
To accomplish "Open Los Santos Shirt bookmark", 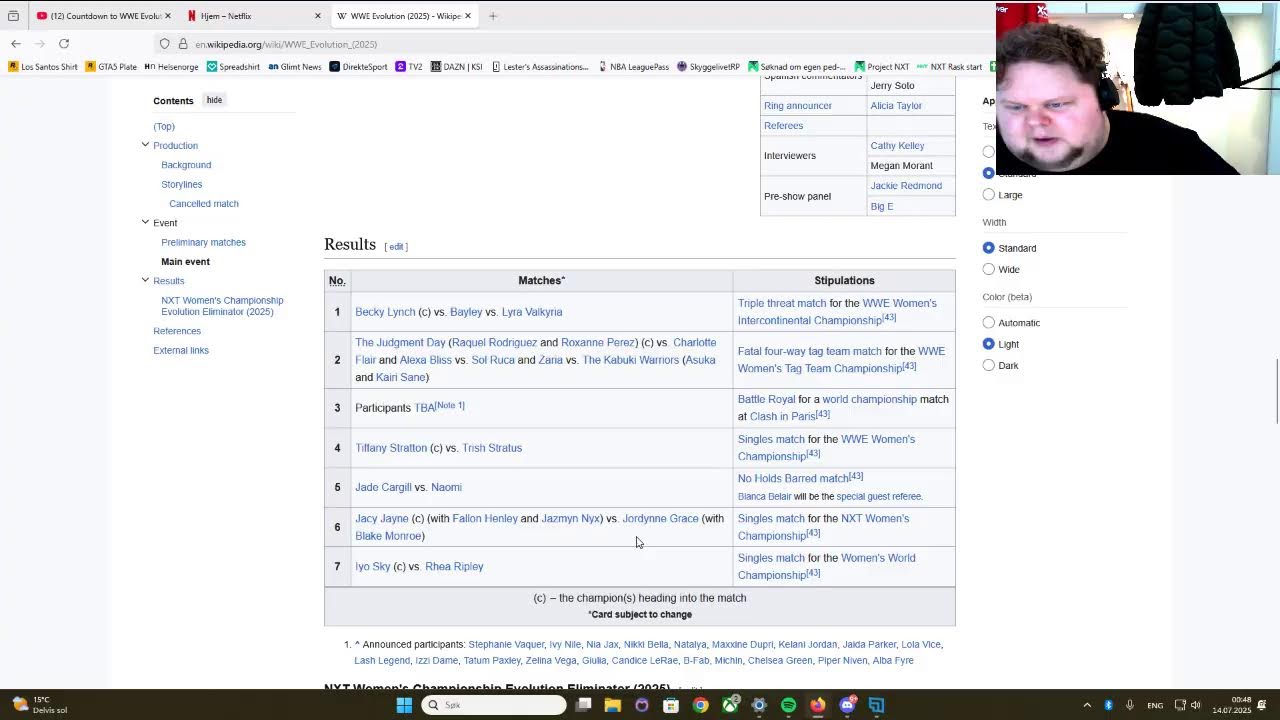I will coord(43,67).
